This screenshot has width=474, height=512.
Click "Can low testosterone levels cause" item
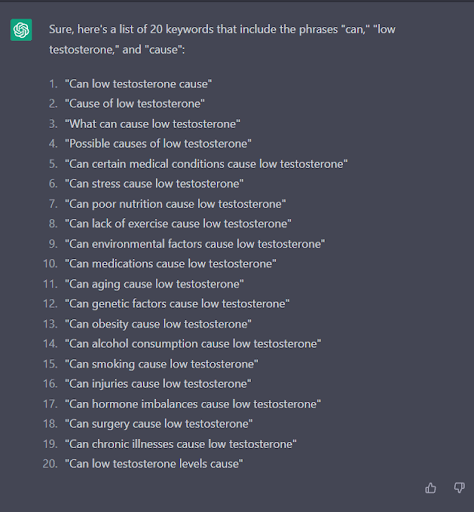point(154,464)
